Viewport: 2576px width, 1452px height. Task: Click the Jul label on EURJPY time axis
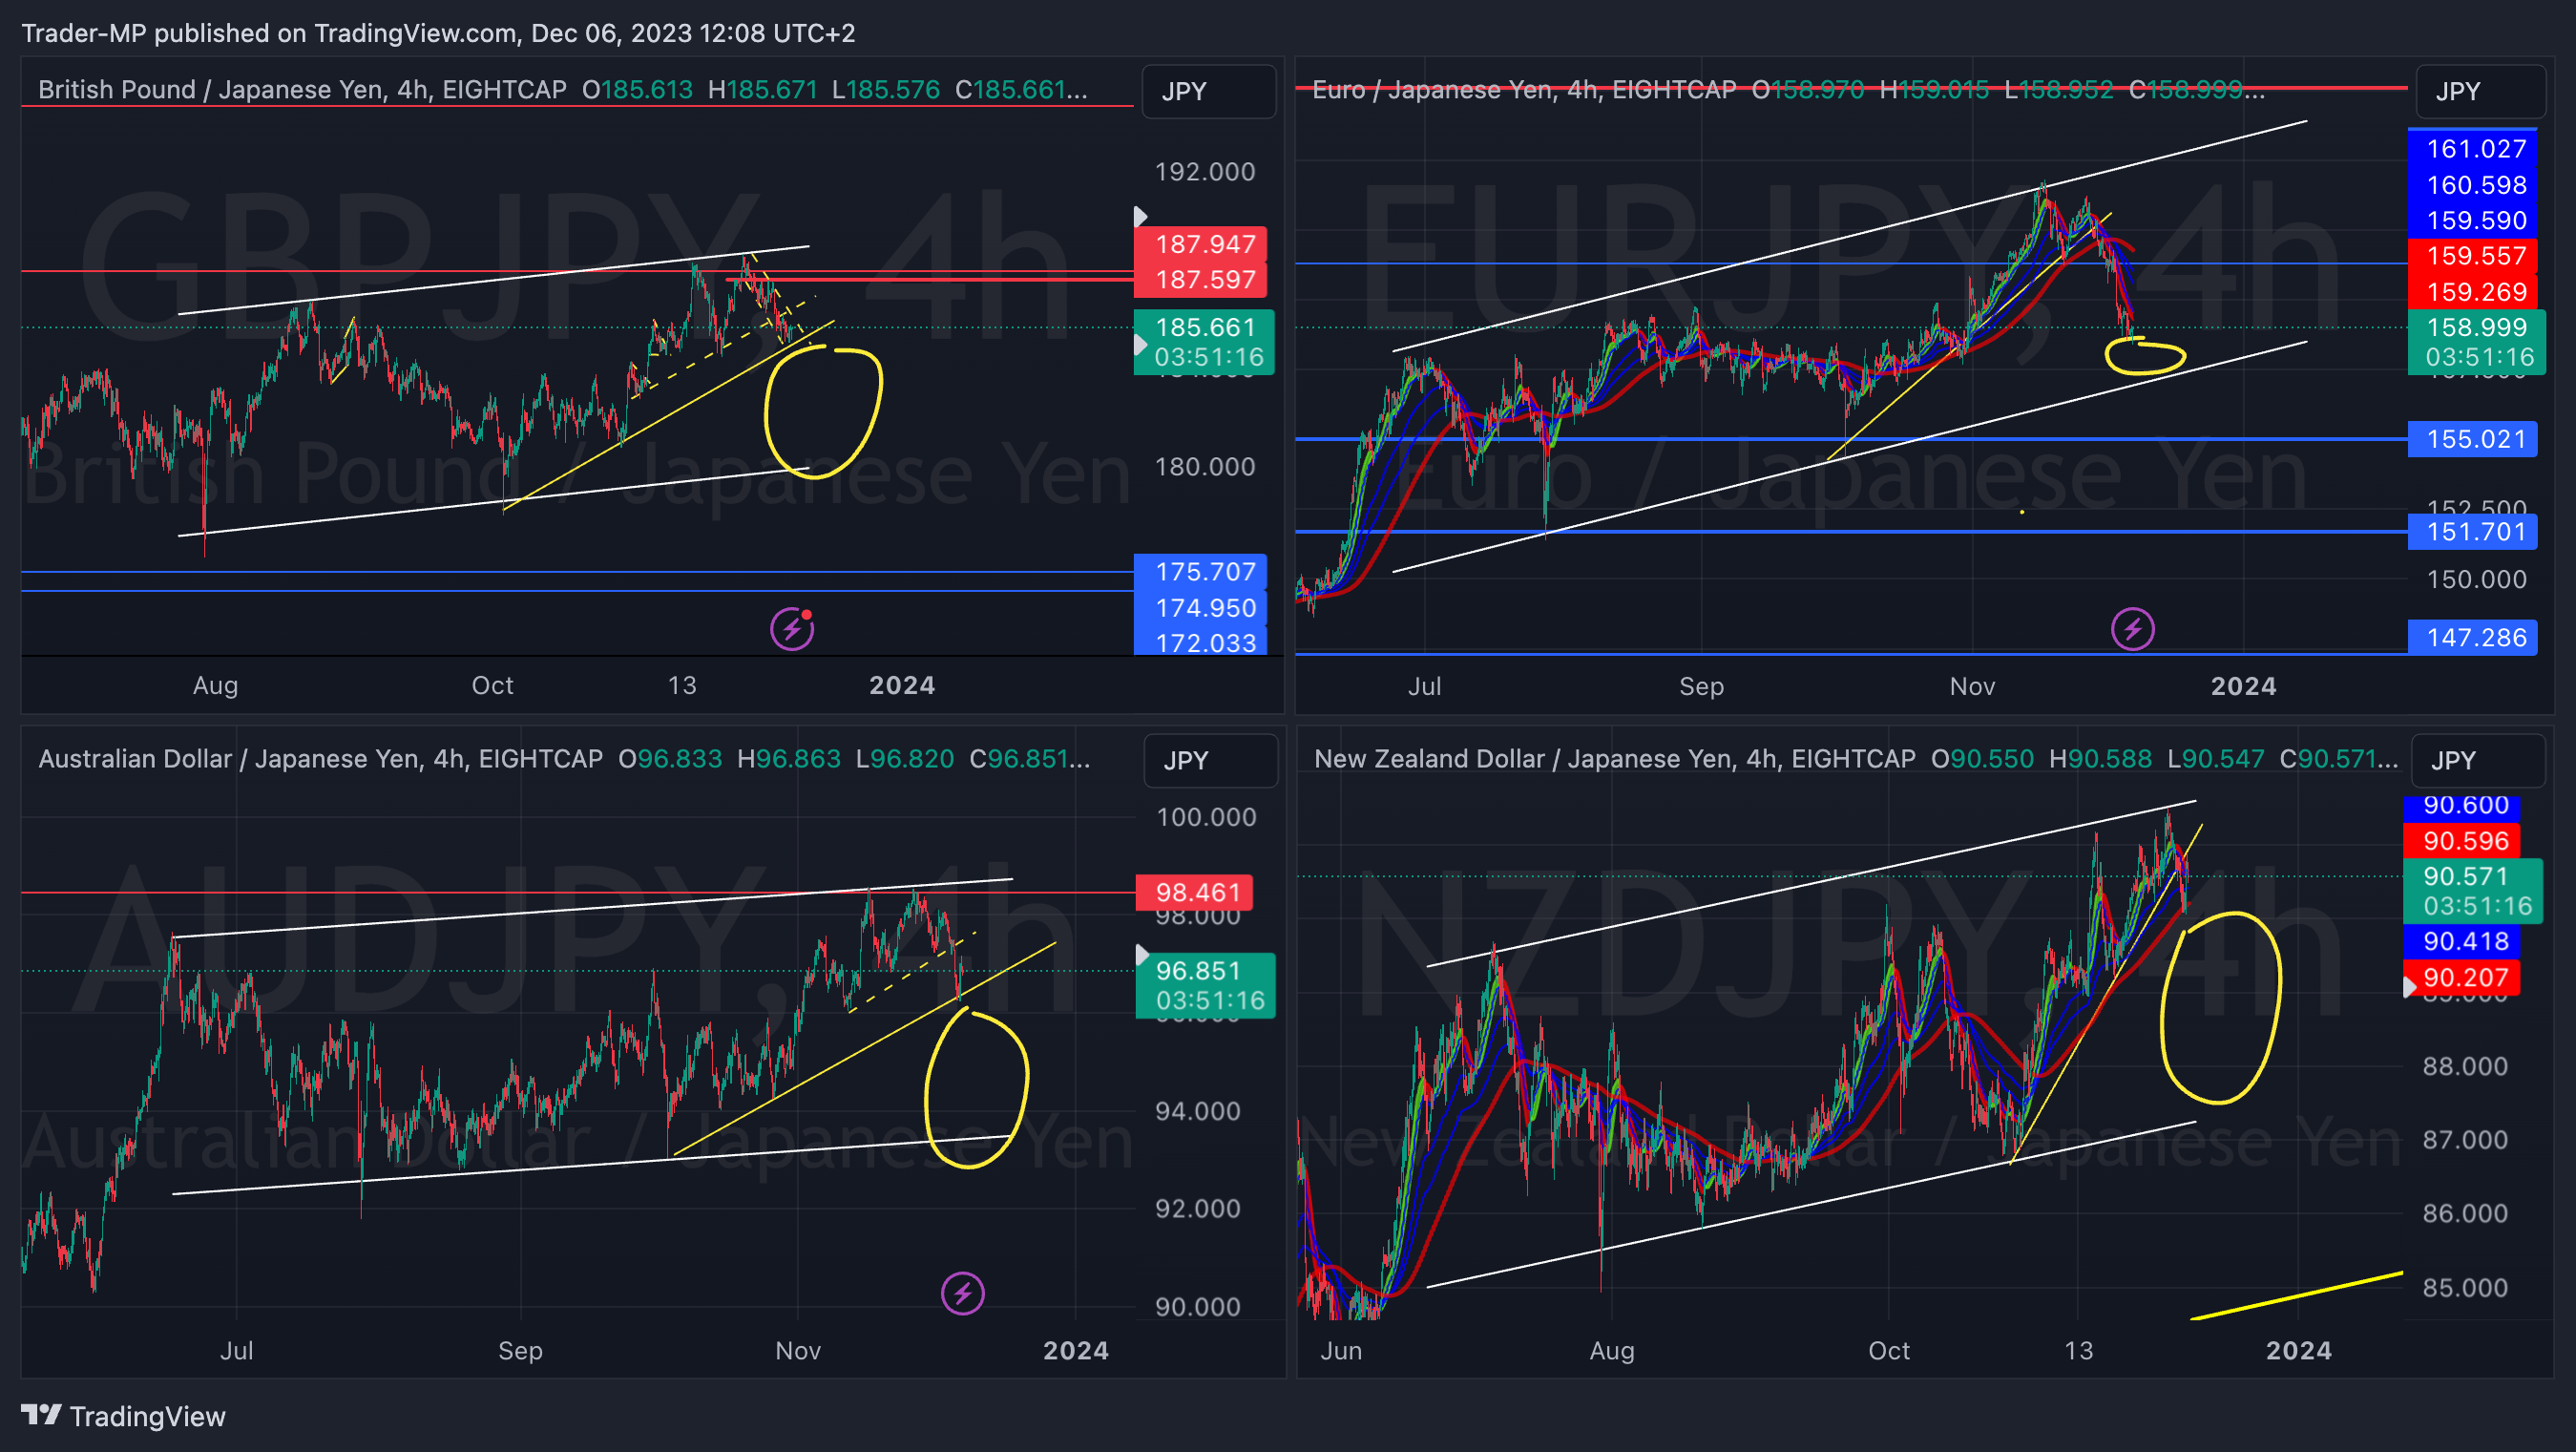tap(1424, 687)
